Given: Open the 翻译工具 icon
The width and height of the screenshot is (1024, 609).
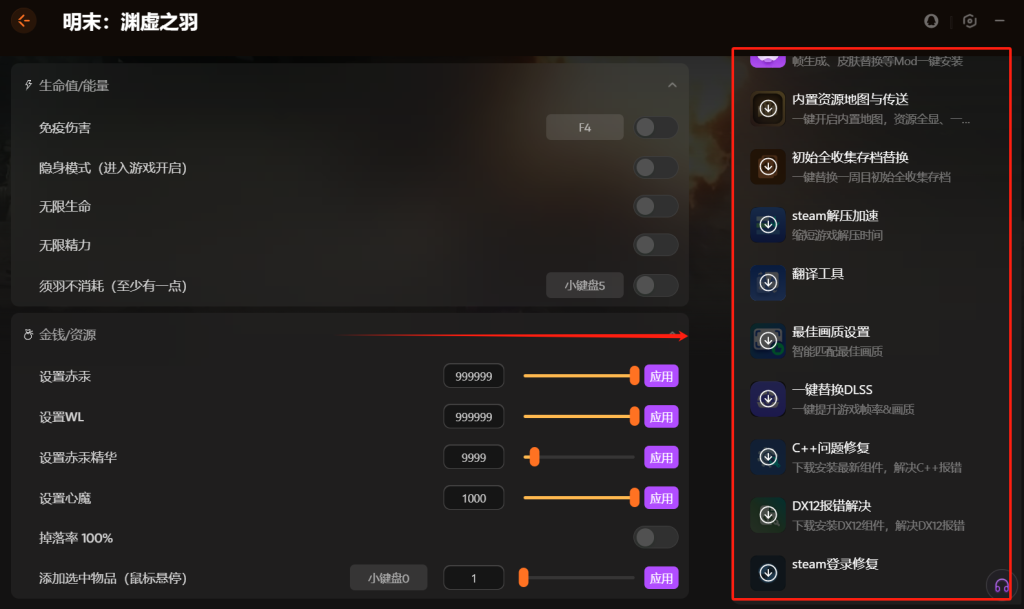Looking at the screenshot, I should (767, 283).
